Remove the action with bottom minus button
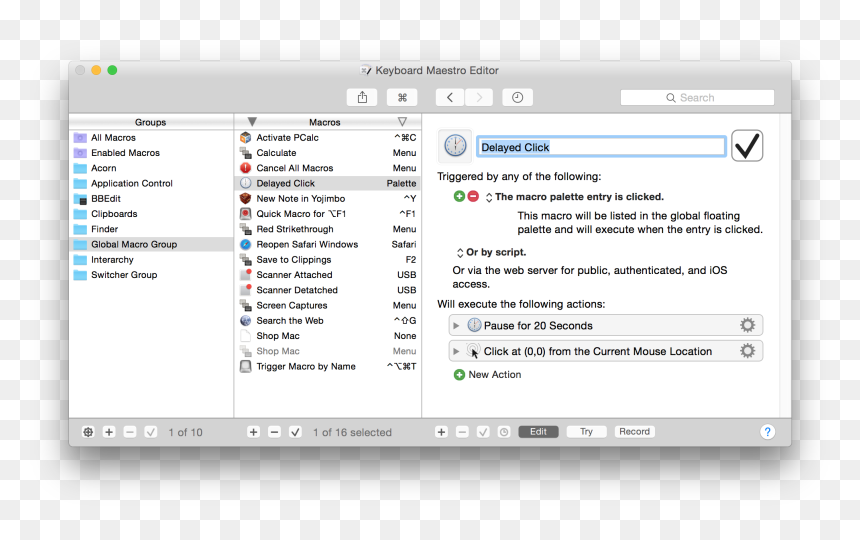 pos(462,432)
